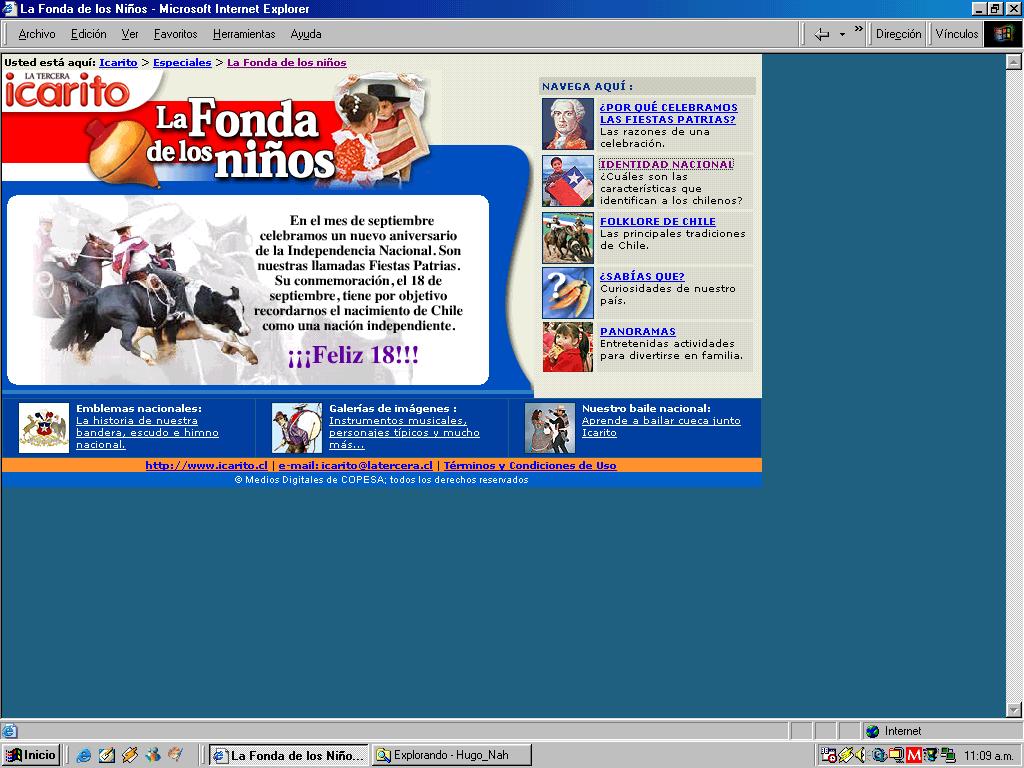Click the Dirección address bar label
1024x768 pixels.
tap(898, 34)
